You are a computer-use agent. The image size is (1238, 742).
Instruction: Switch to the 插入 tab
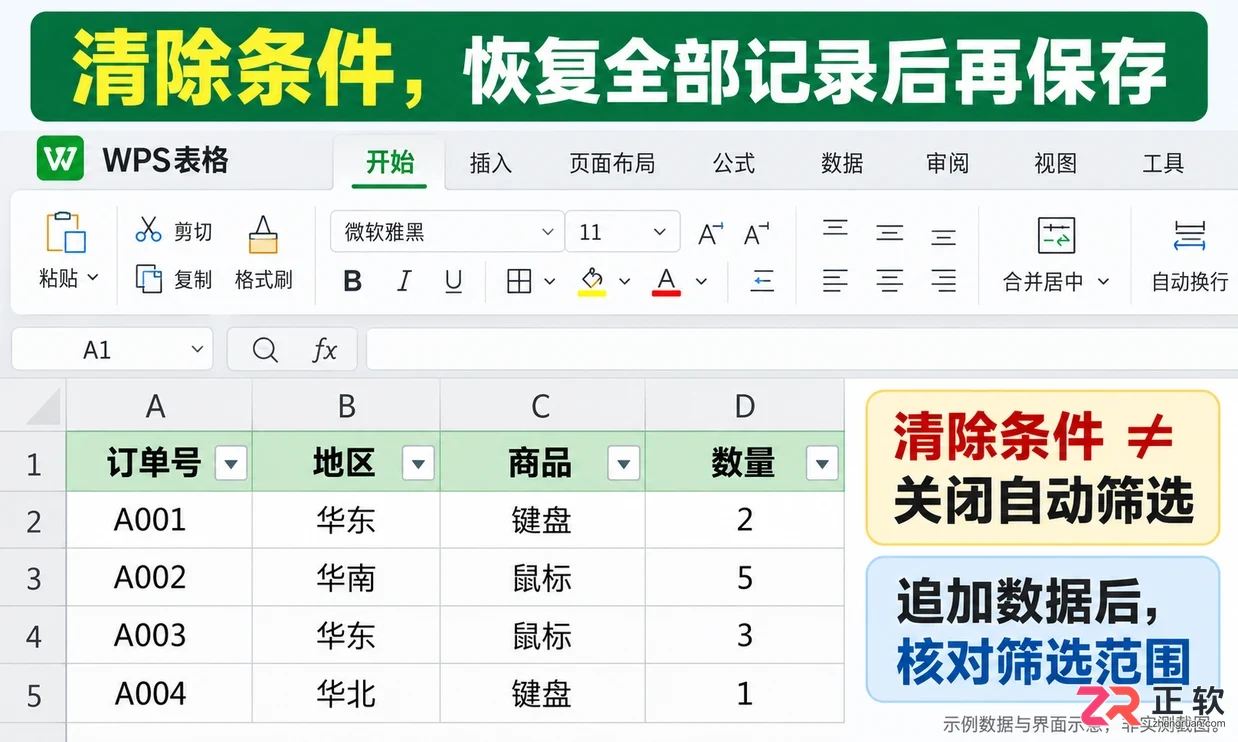491,163
